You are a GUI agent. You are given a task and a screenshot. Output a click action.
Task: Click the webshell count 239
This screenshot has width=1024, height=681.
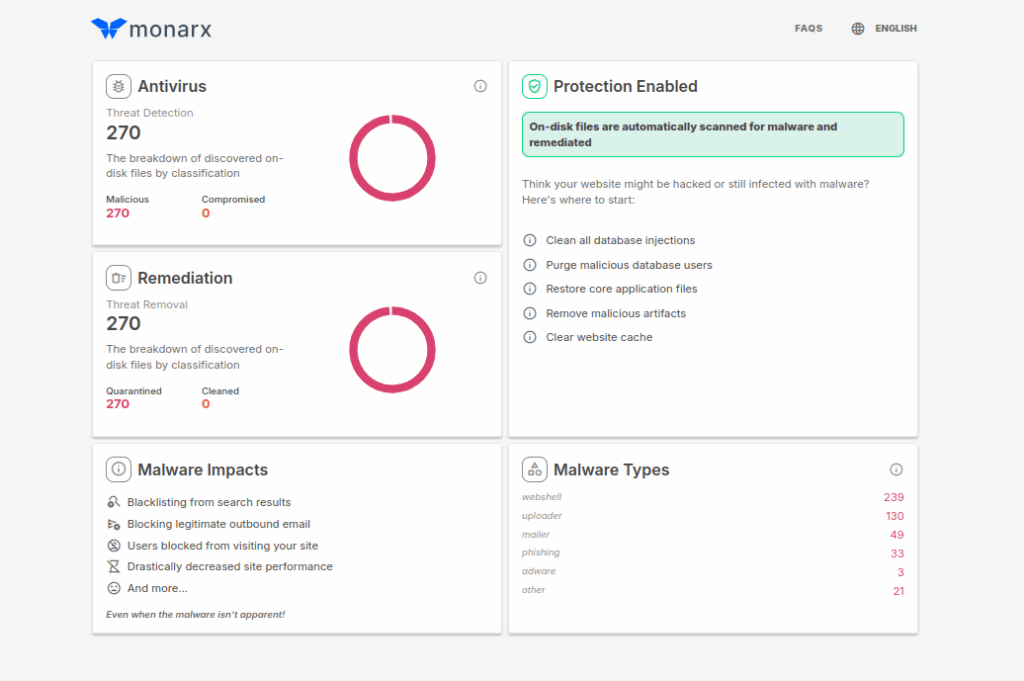pos(893,497)
